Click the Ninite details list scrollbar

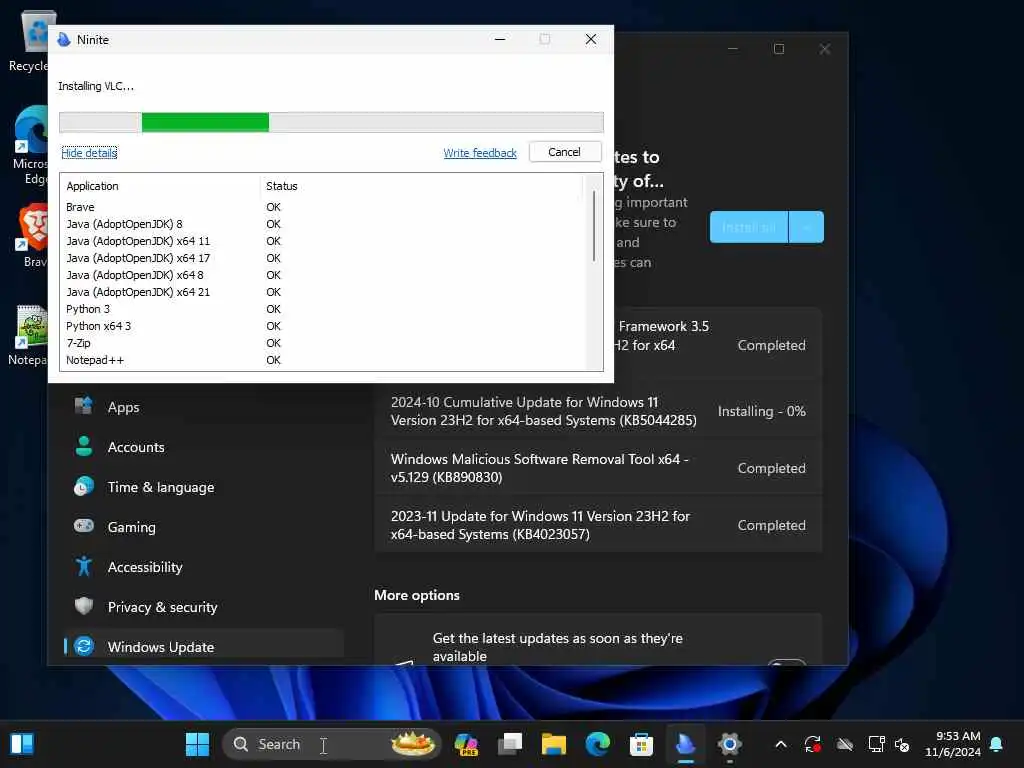coord(594,226)
